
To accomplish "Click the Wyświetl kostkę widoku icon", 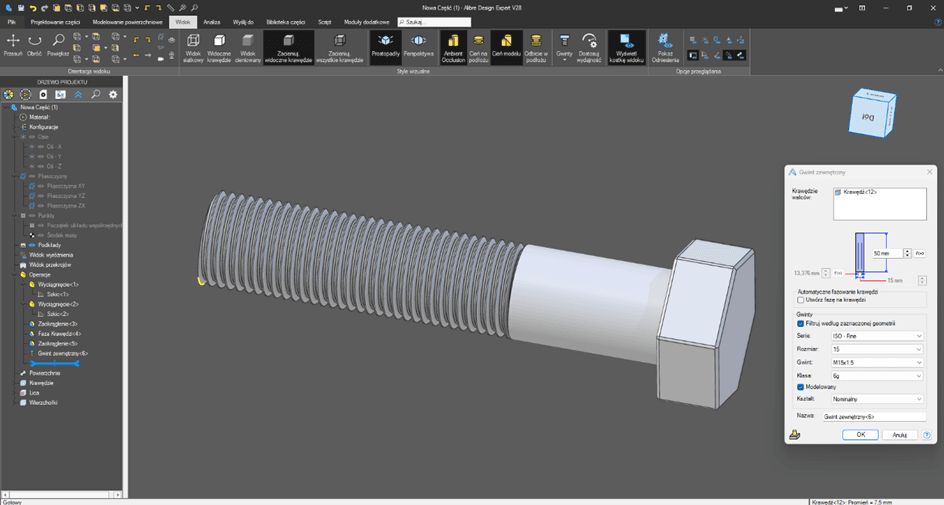I will pyautogui.click(x=627, y=45).
